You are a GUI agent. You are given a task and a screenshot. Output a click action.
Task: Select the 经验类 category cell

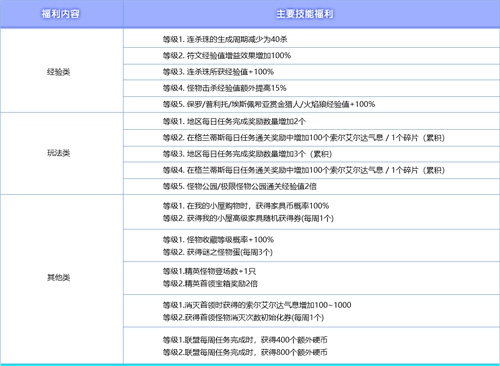tap(61, 71)
